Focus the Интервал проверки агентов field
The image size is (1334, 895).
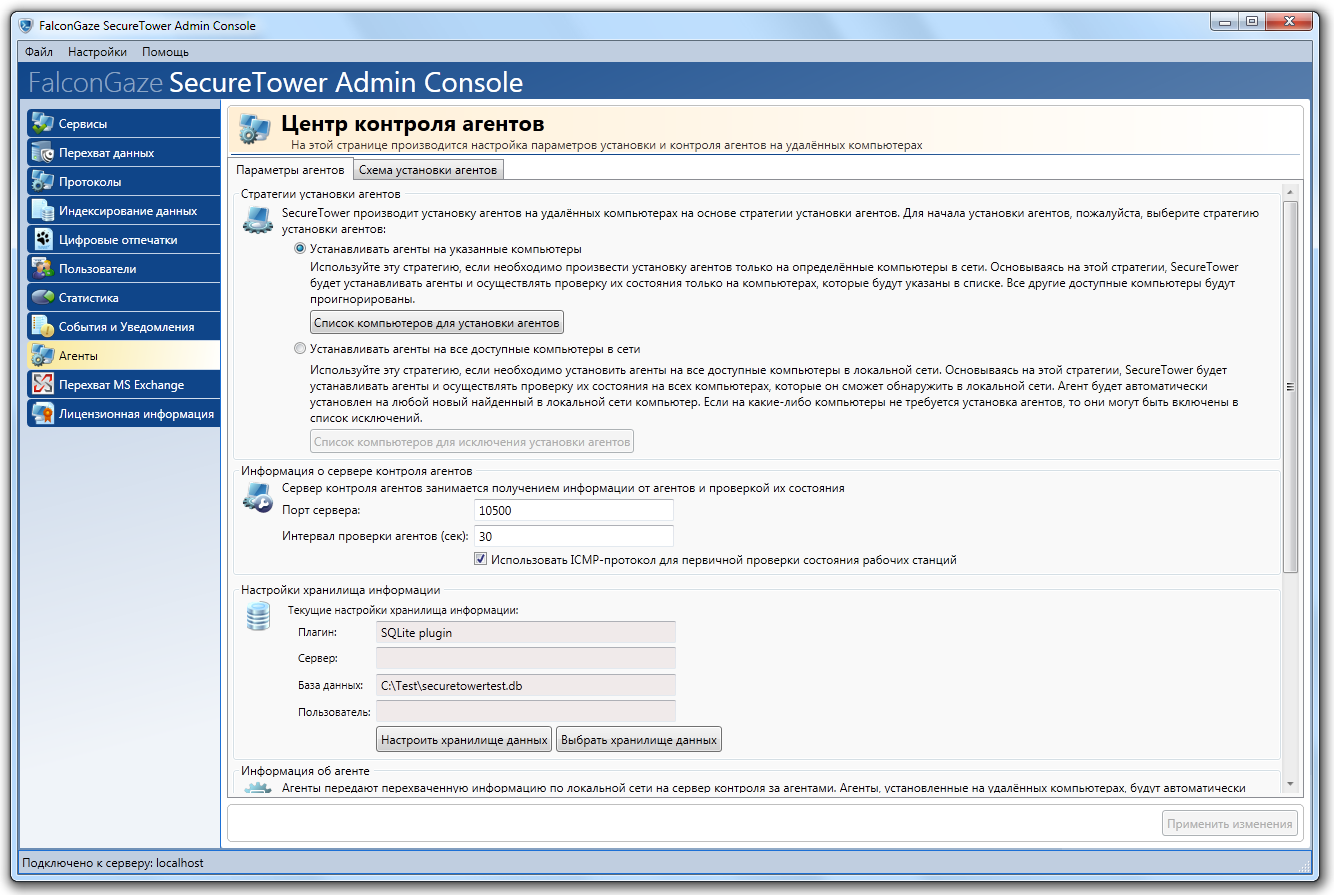click(574, 536)
